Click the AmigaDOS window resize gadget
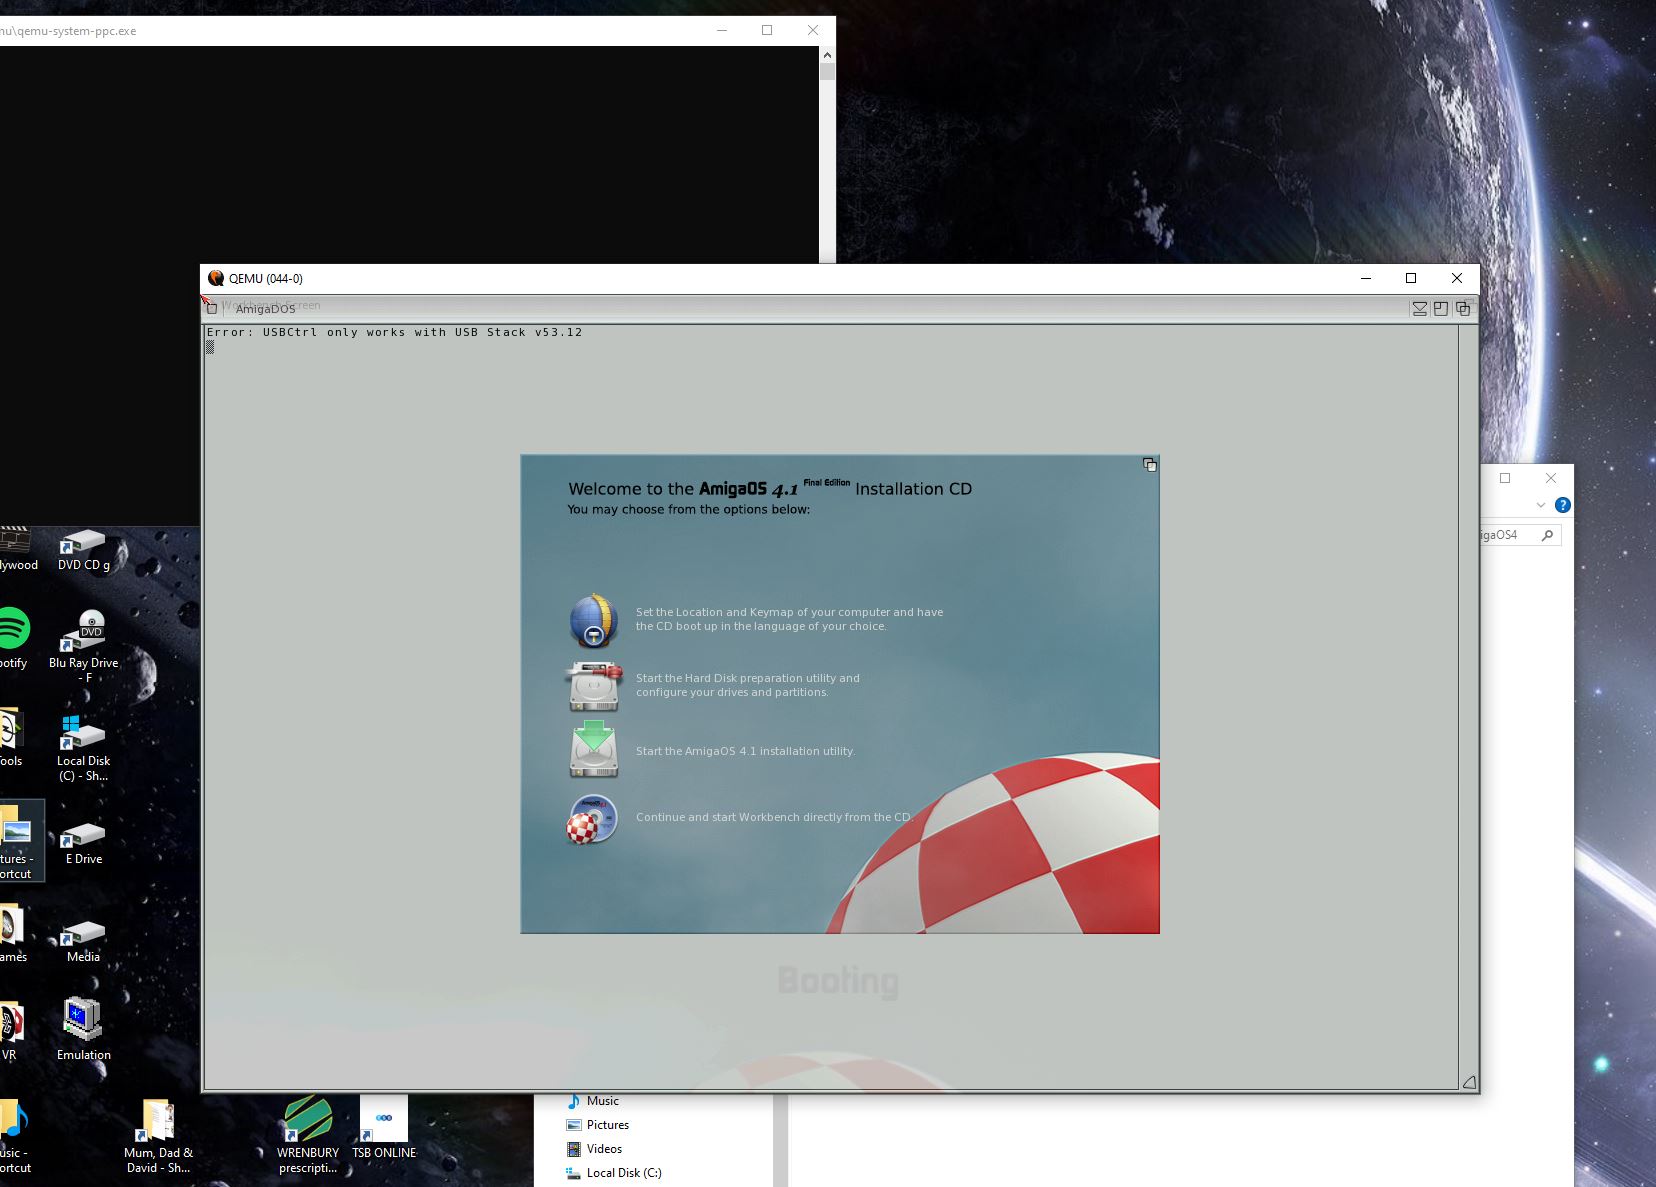 click(1468, 1082)
